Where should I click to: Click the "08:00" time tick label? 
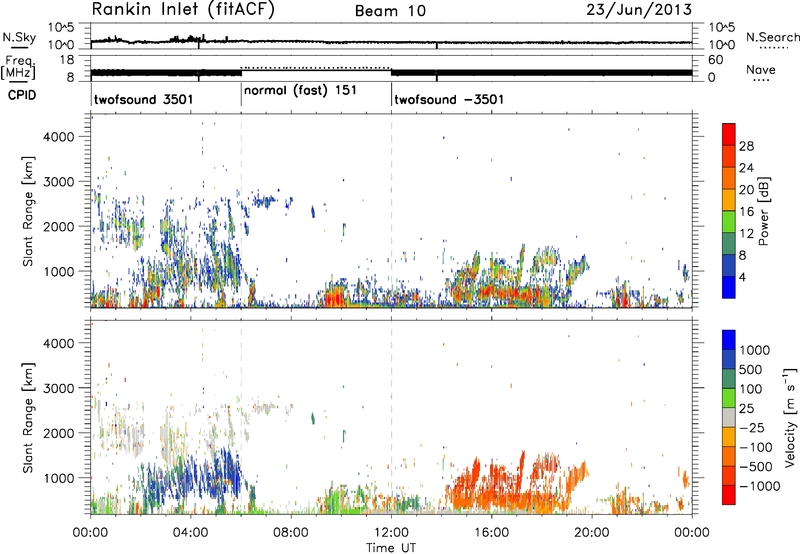(x=291, y=533)
